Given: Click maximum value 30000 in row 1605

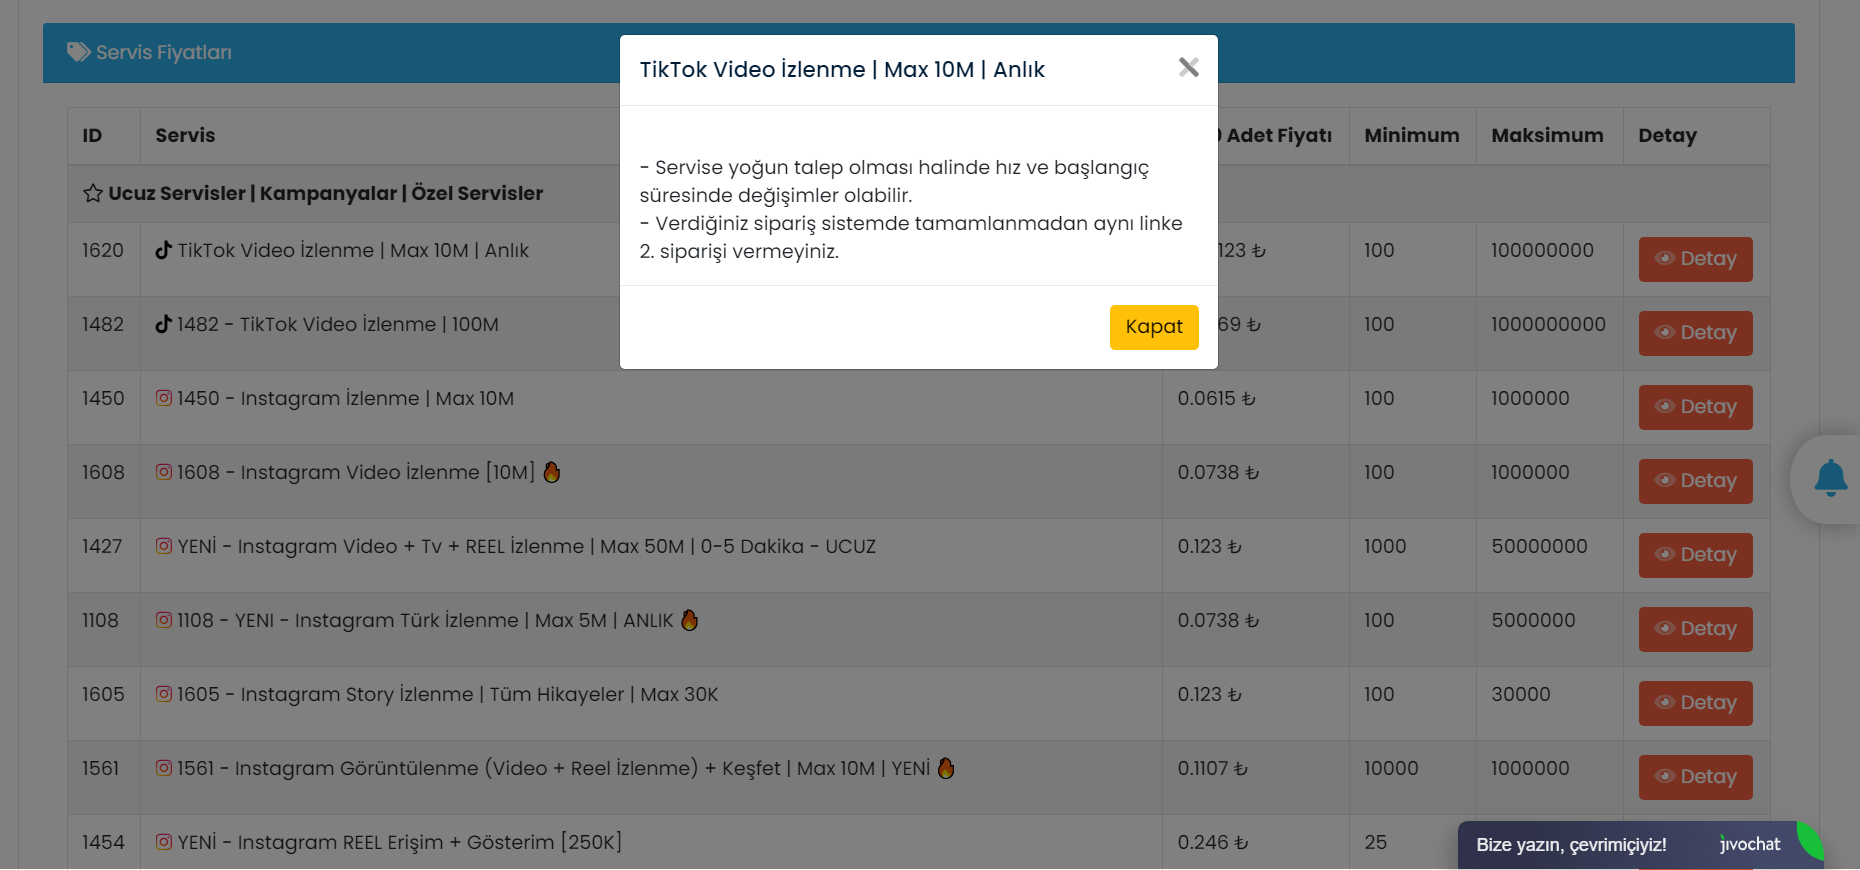Looking at the screenshot, I should click(1521, 694).
